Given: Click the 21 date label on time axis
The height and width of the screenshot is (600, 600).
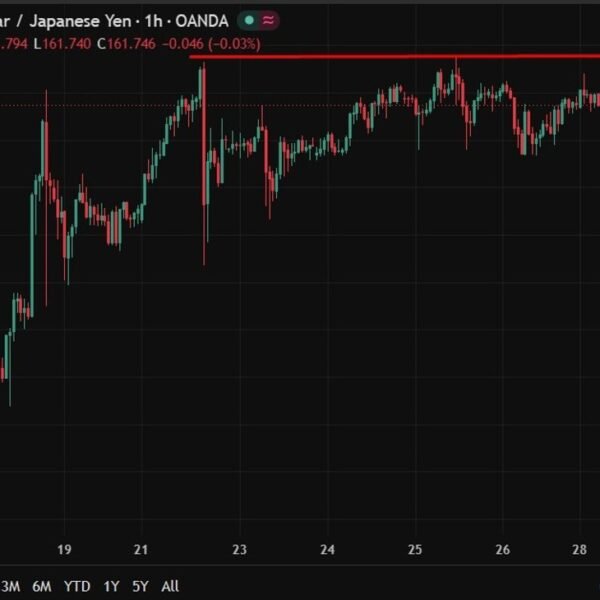Looking at the screenshot, I should (141, 549).
